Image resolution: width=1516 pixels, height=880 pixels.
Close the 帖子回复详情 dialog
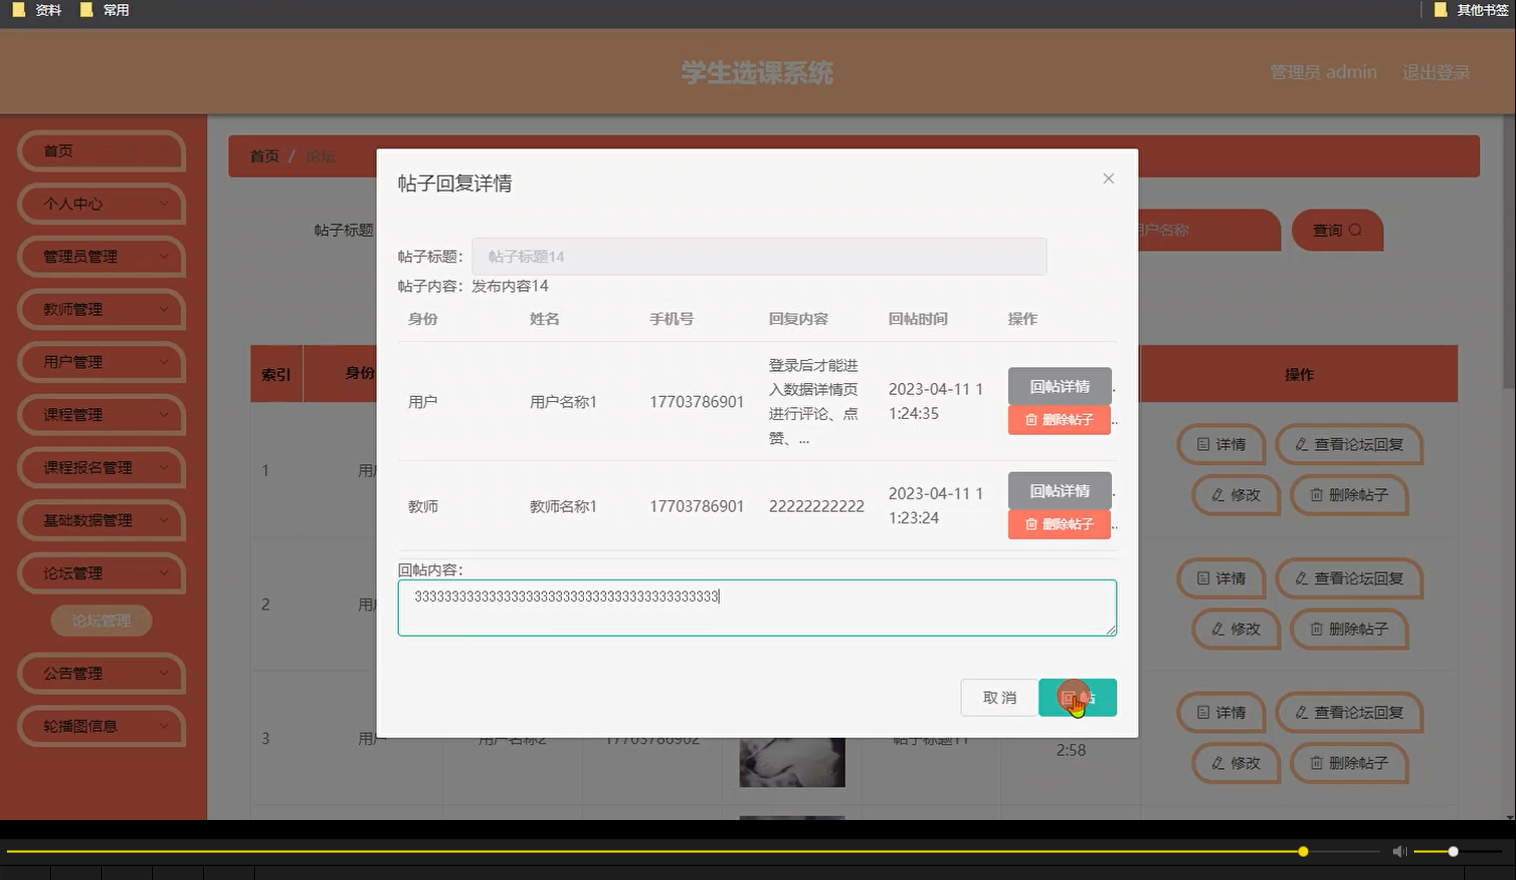[x=1108, y=178]
